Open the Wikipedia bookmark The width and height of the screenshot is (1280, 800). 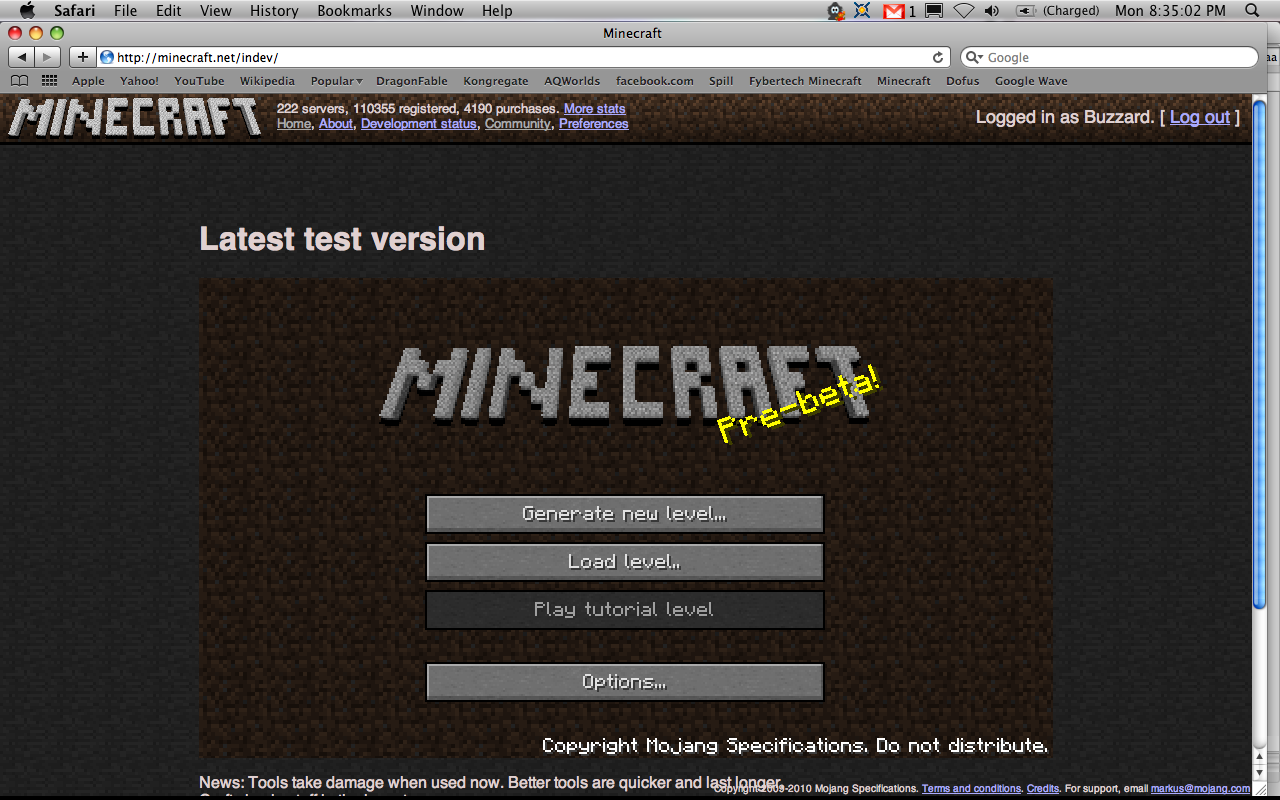tap(267, 81)
